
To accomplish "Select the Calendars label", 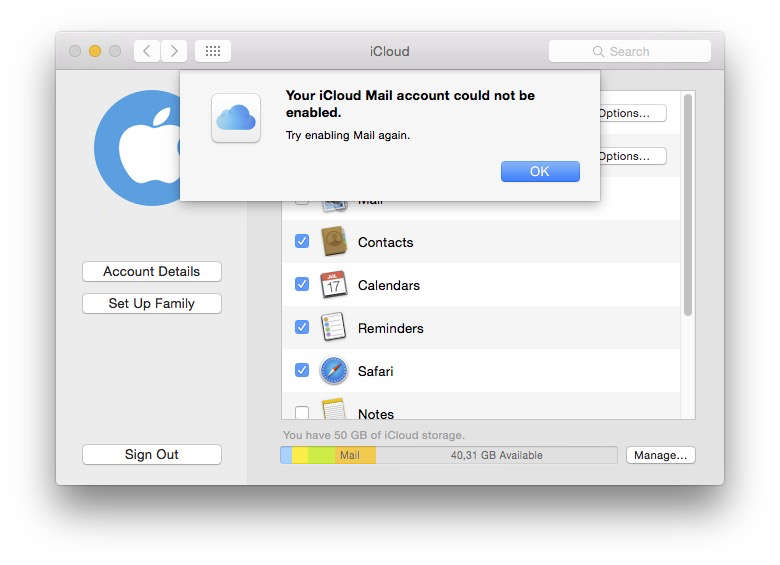I will (x=389, y=285).
